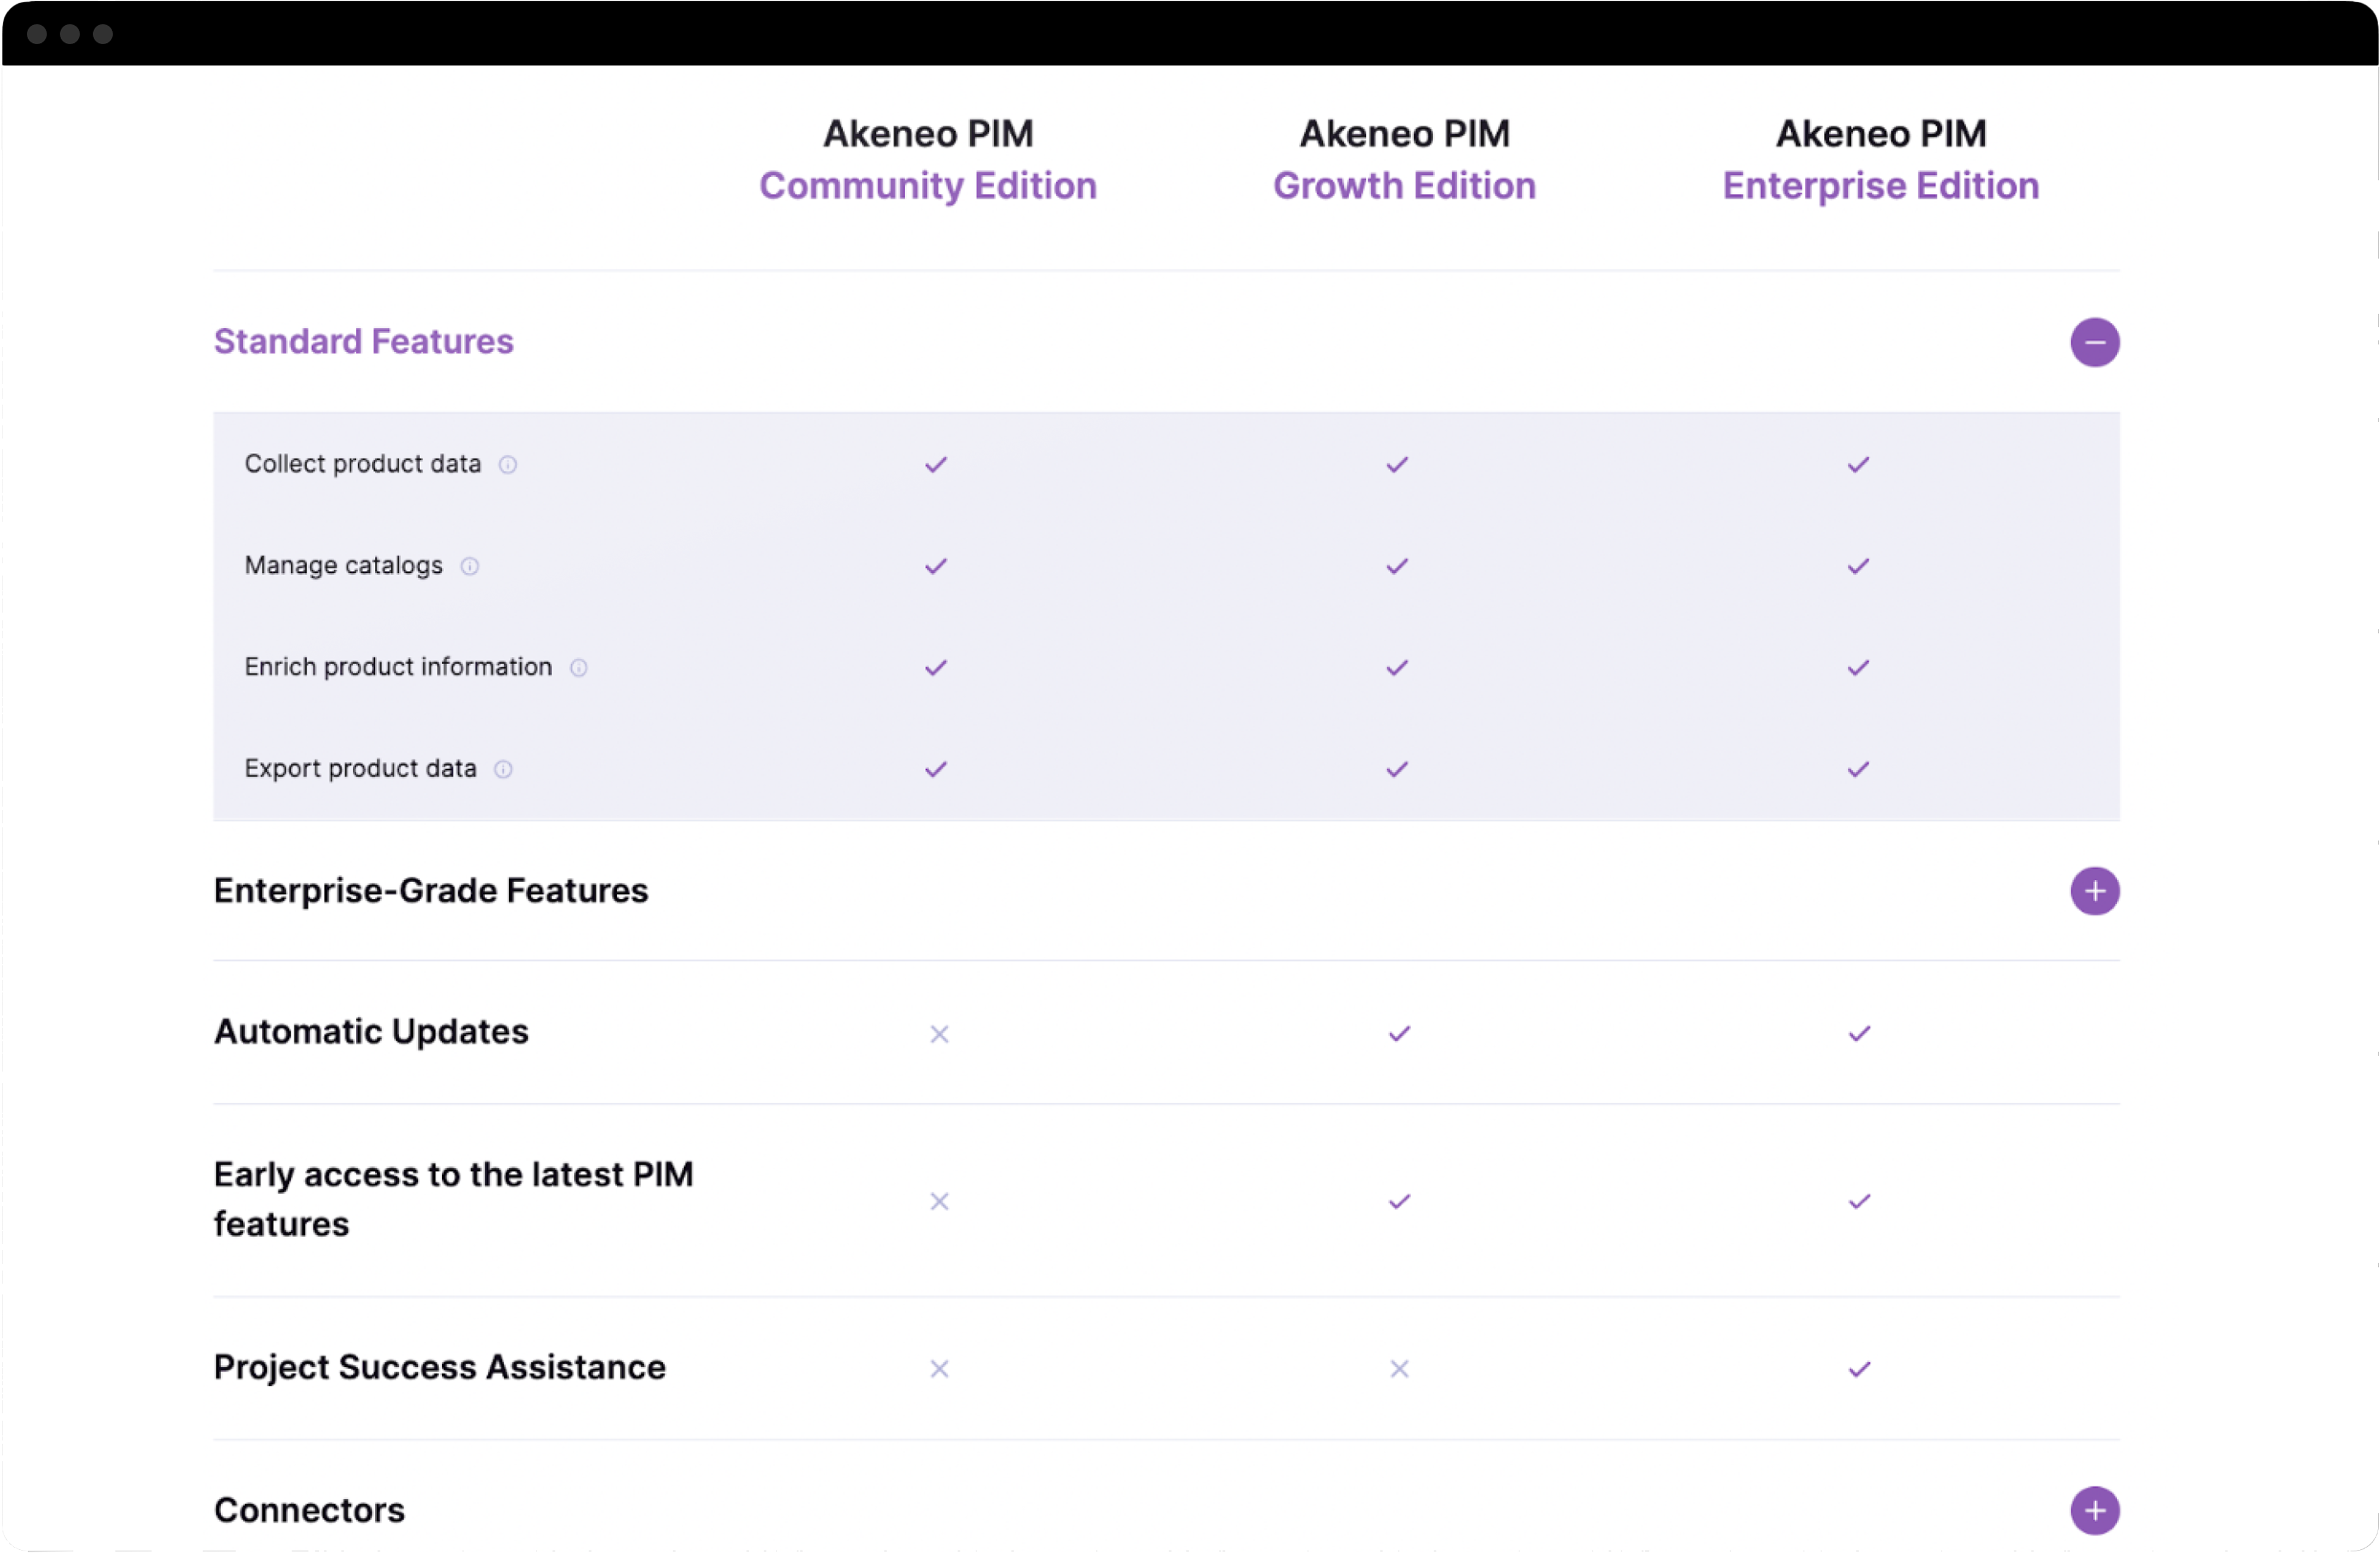Click the Community Edition heading
This screenshot has width=2380, height=1553.
click(x=928, y=186)
